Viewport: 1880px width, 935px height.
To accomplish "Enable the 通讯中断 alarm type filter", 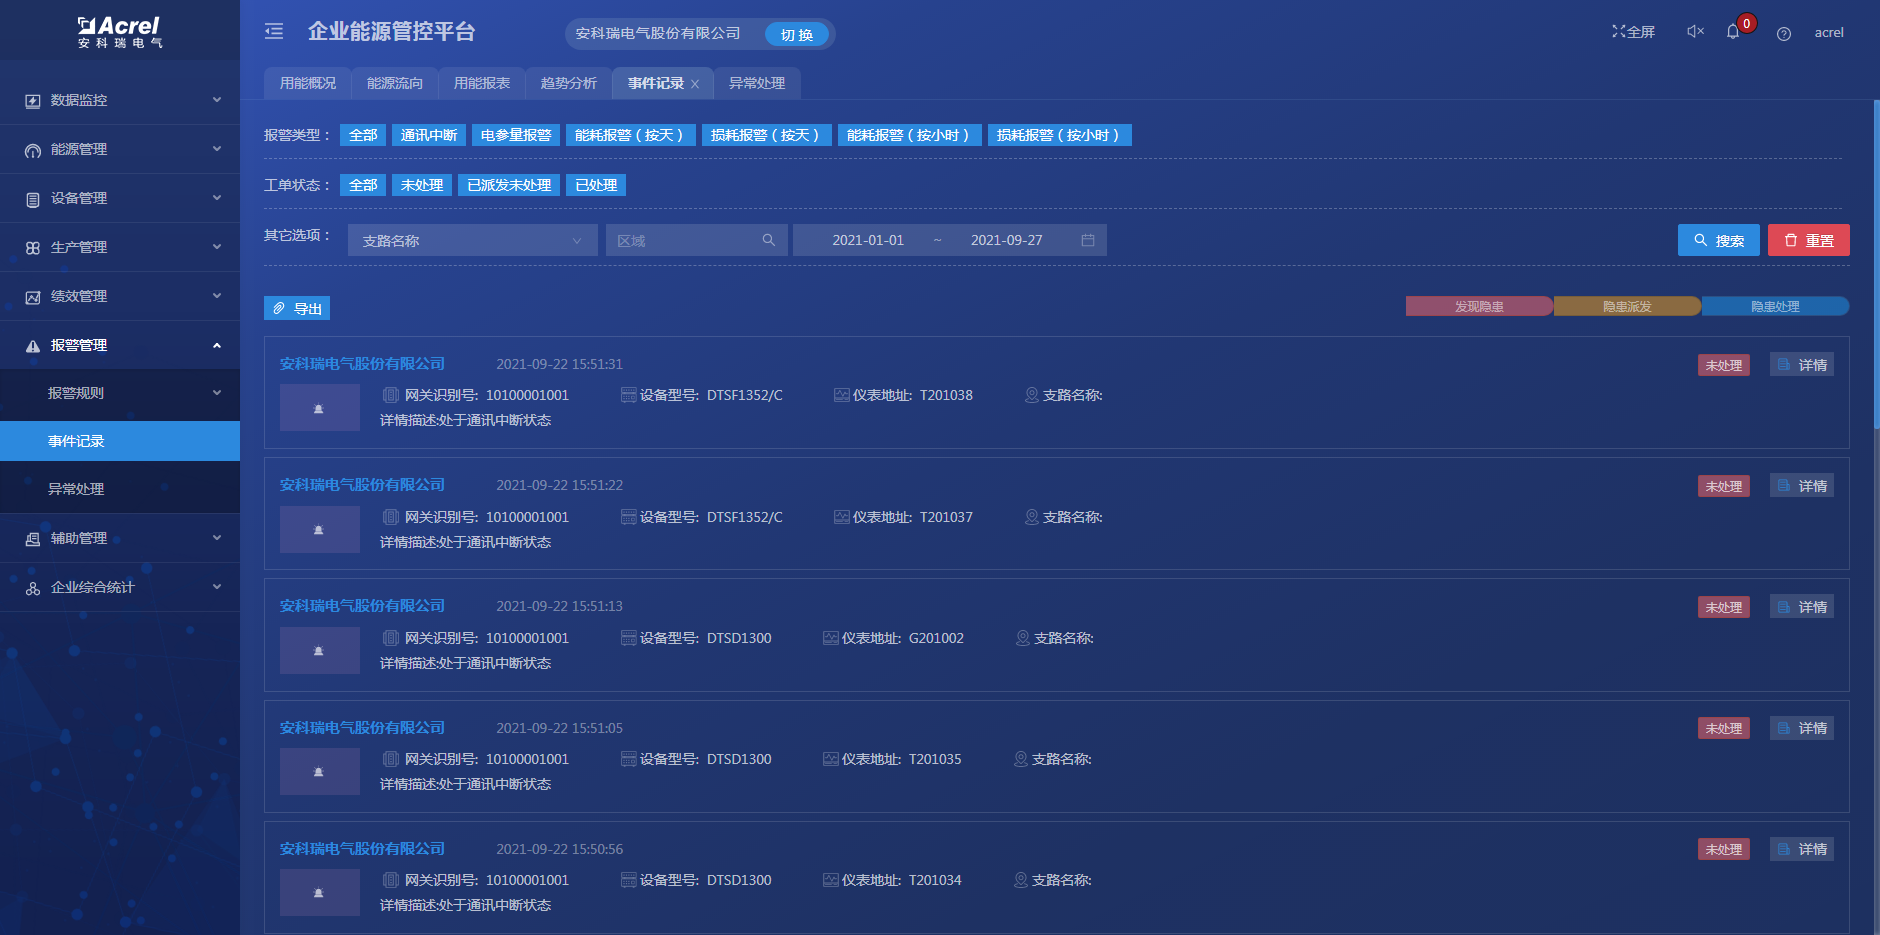I will point(429,134).
